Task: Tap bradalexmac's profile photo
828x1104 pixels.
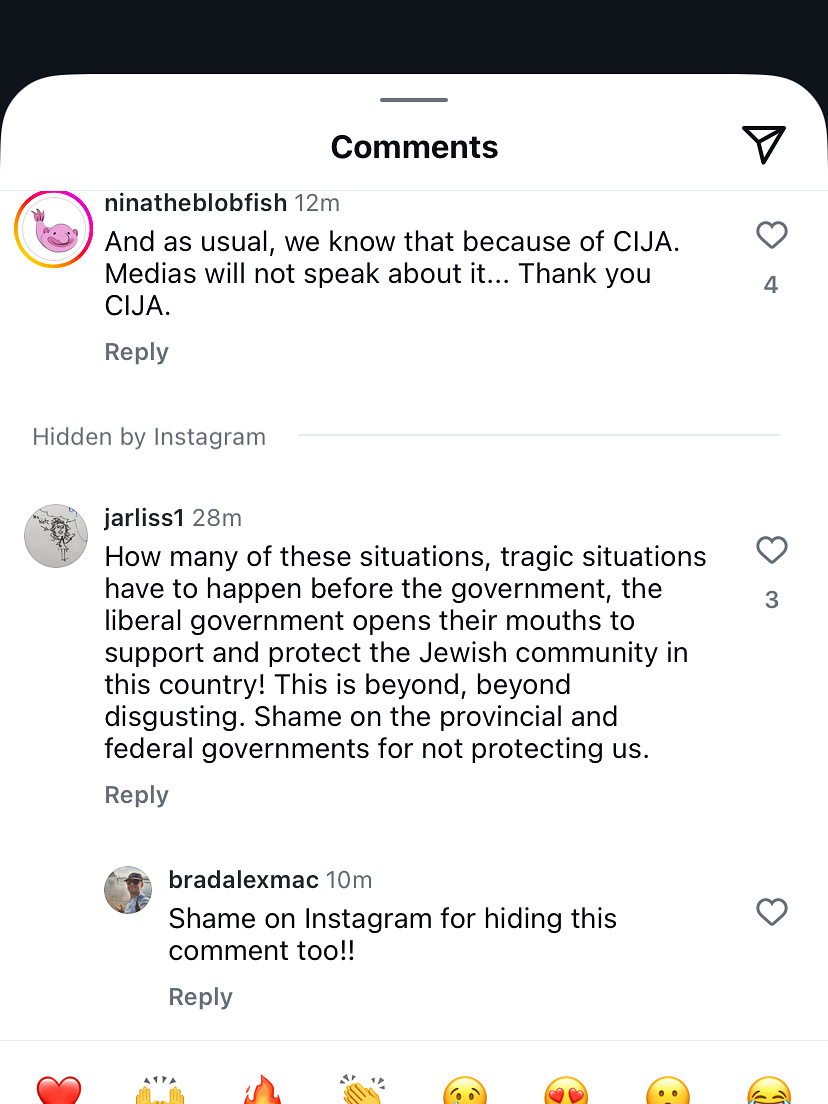Action: click(x=128, y=889)
